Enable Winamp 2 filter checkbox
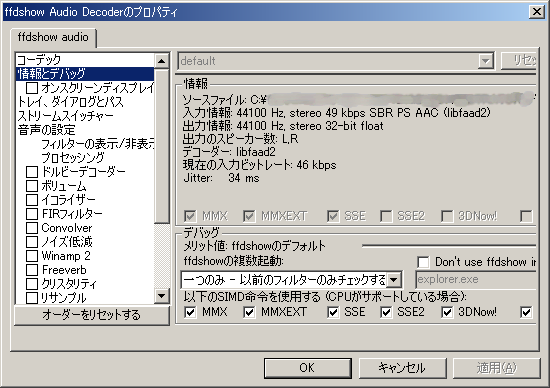550x388 pixels. (32, 256)
